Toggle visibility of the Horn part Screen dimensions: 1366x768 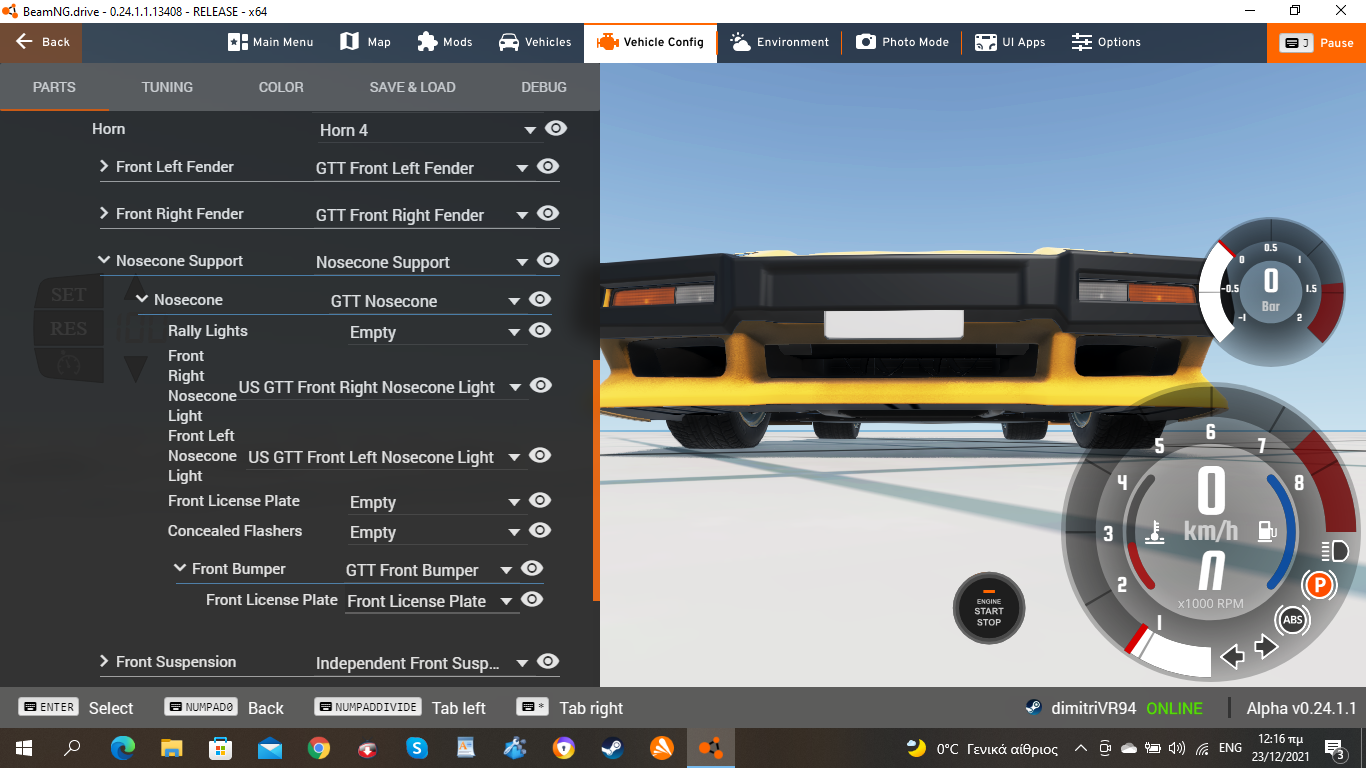(556, 129)
